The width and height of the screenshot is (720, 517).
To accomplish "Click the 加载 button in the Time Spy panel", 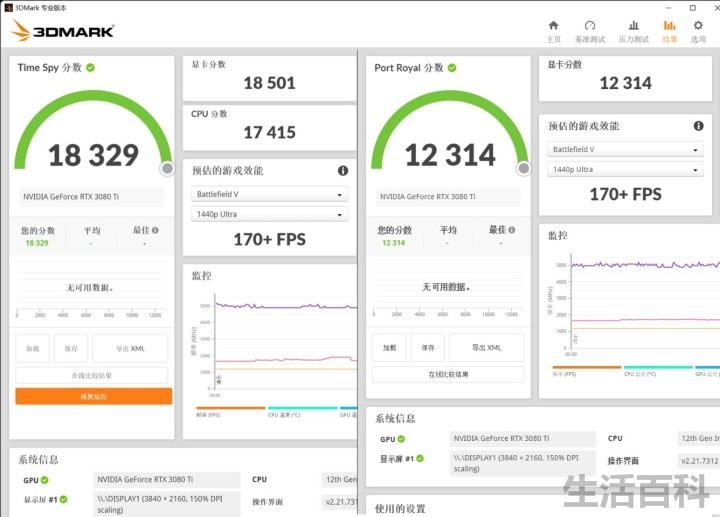I will (33, 348).
